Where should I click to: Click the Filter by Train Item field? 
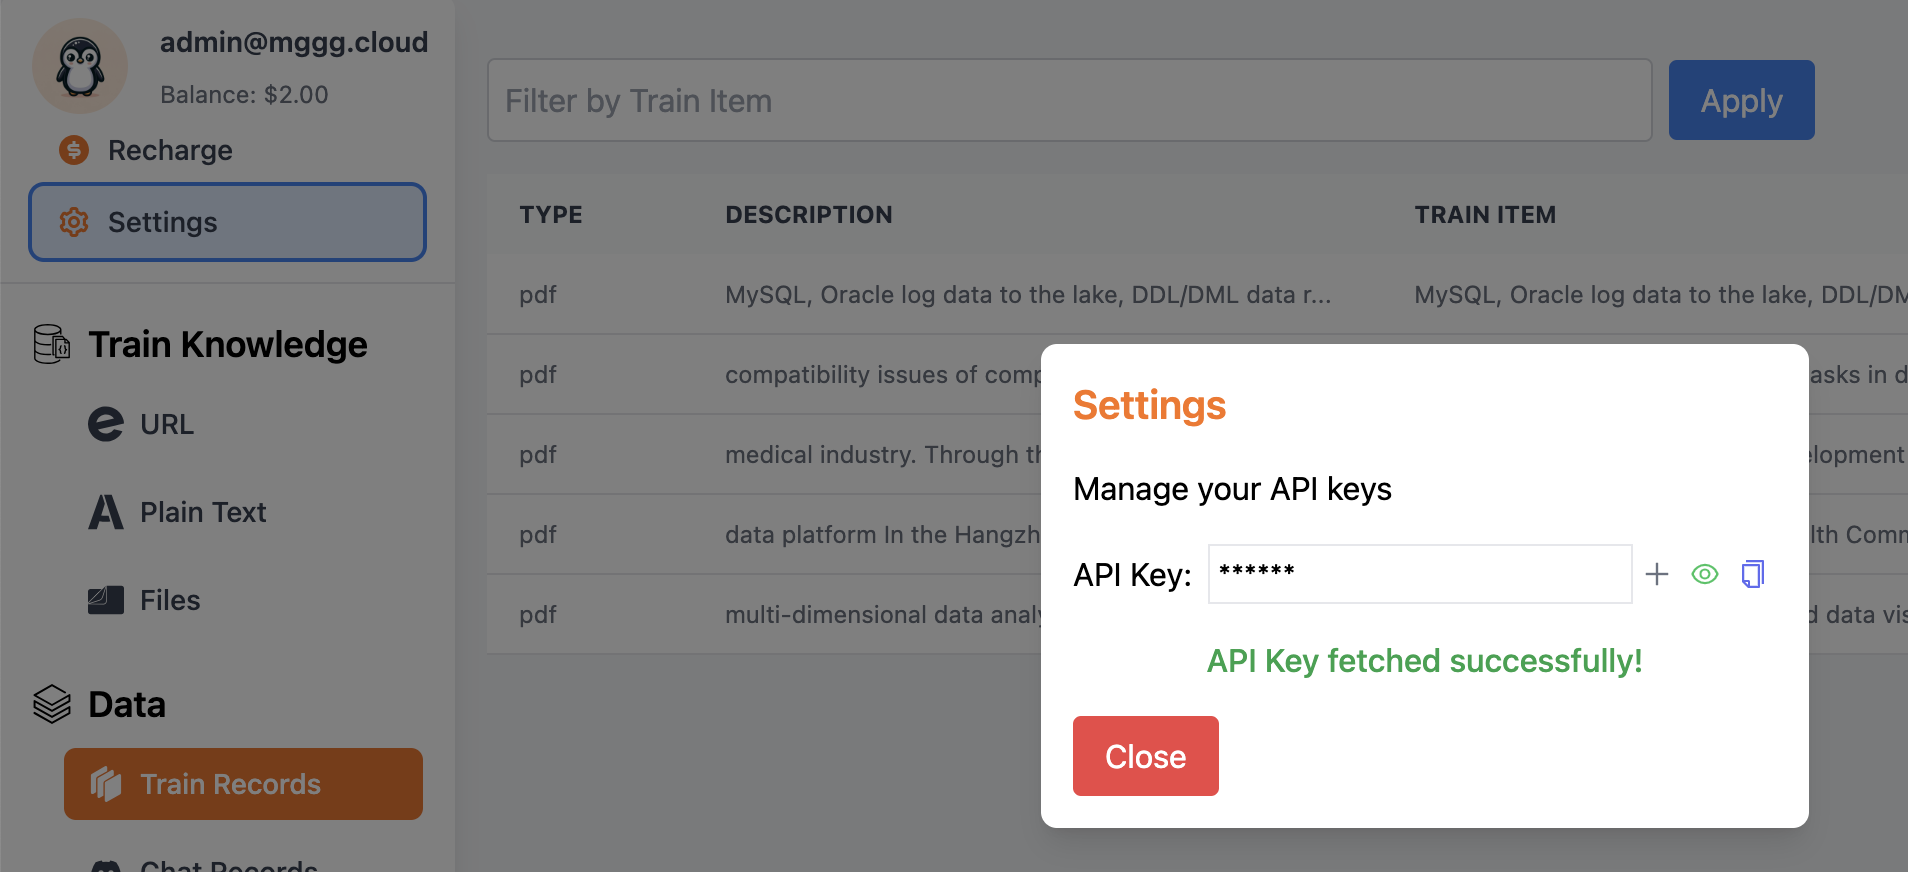click(1000, 100)
